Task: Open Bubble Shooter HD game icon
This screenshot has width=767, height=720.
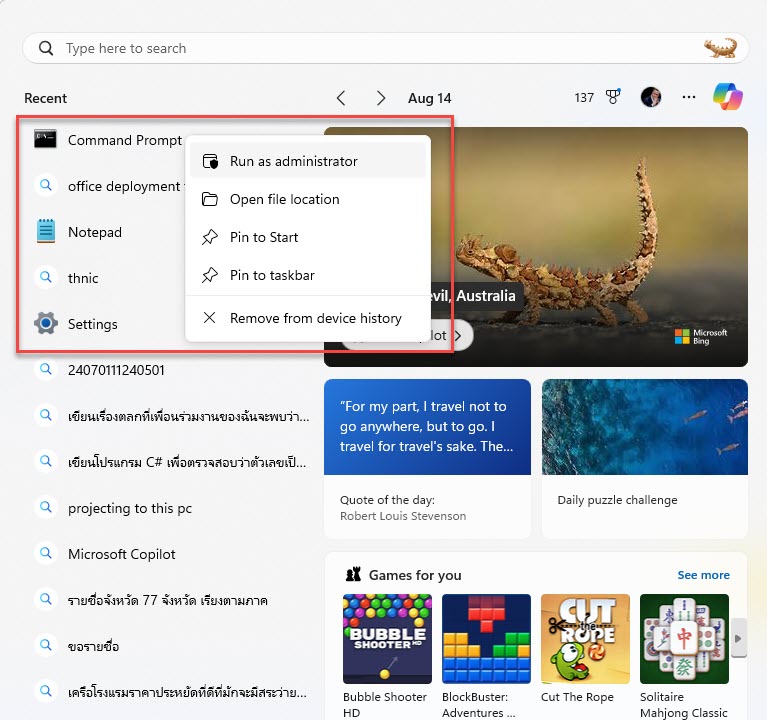Action: coord(387,638)
